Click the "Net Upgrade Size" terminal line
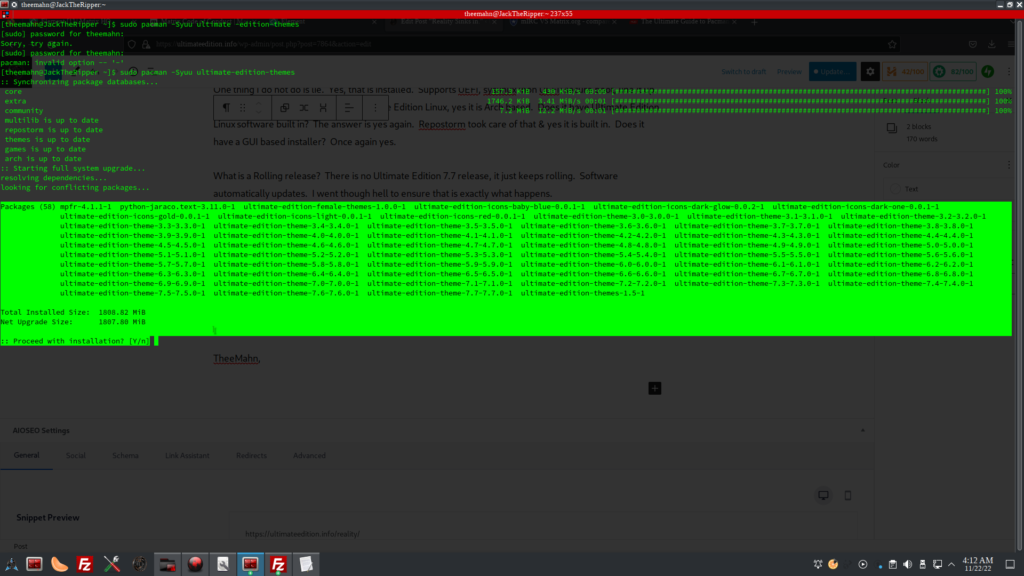This screenshot has width=1024, height=576. pos(73,322)
